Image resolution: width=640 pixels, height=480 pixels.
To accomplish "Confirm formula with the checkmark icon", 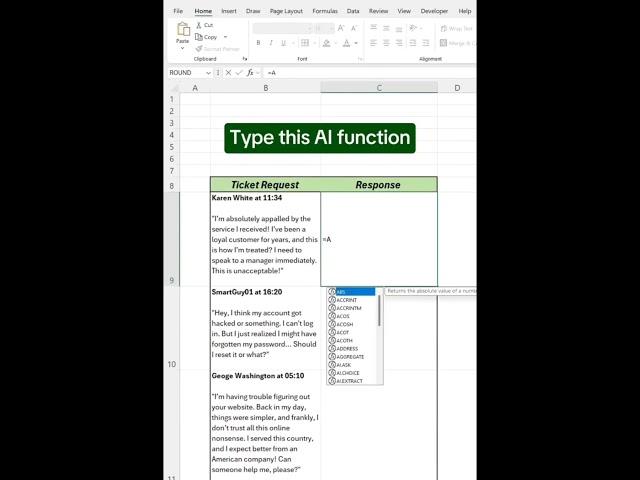I will [239, 73].
